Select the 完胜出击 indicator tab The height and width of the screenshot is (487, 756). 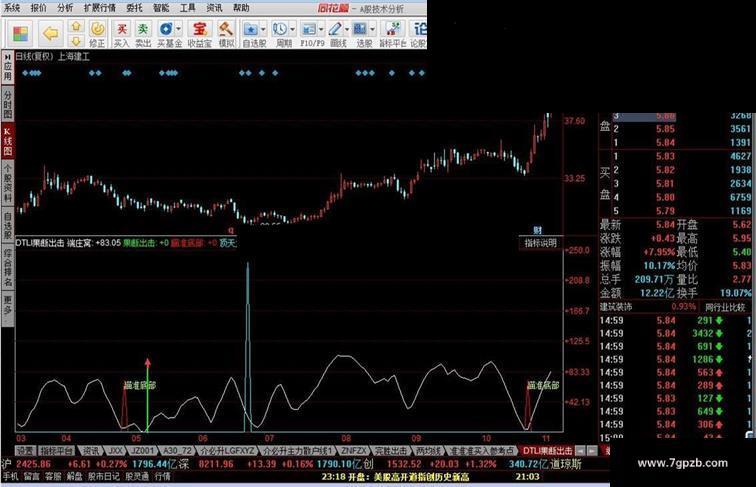[x=390, y=450]
